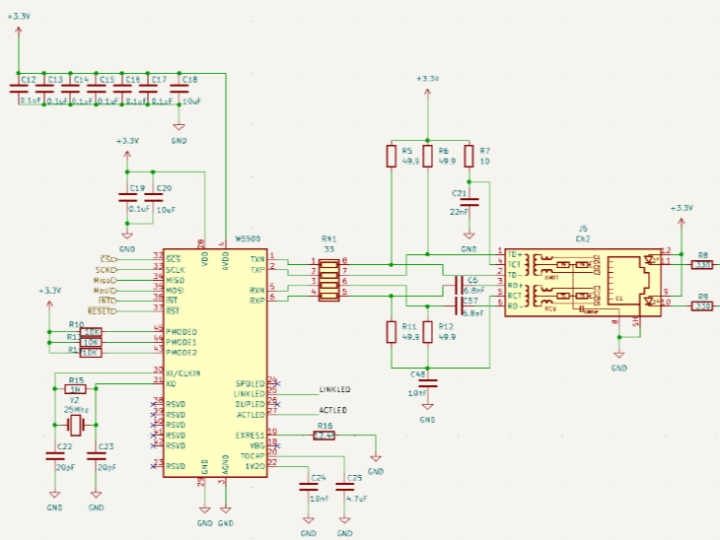Click capacitor C48 10nF symbol
The image size is (720, 540).
tap(428, 381)
